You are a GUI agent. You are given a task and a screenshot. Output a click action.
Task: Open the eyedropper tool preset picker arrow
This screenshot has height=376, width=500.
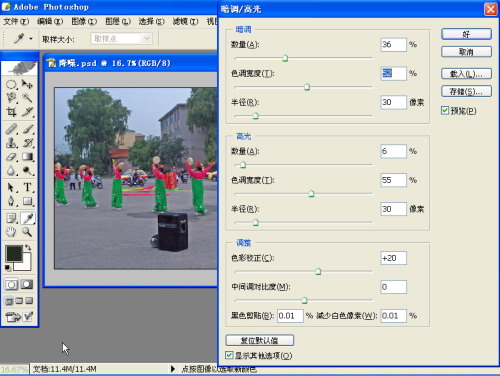pos(31,39)
